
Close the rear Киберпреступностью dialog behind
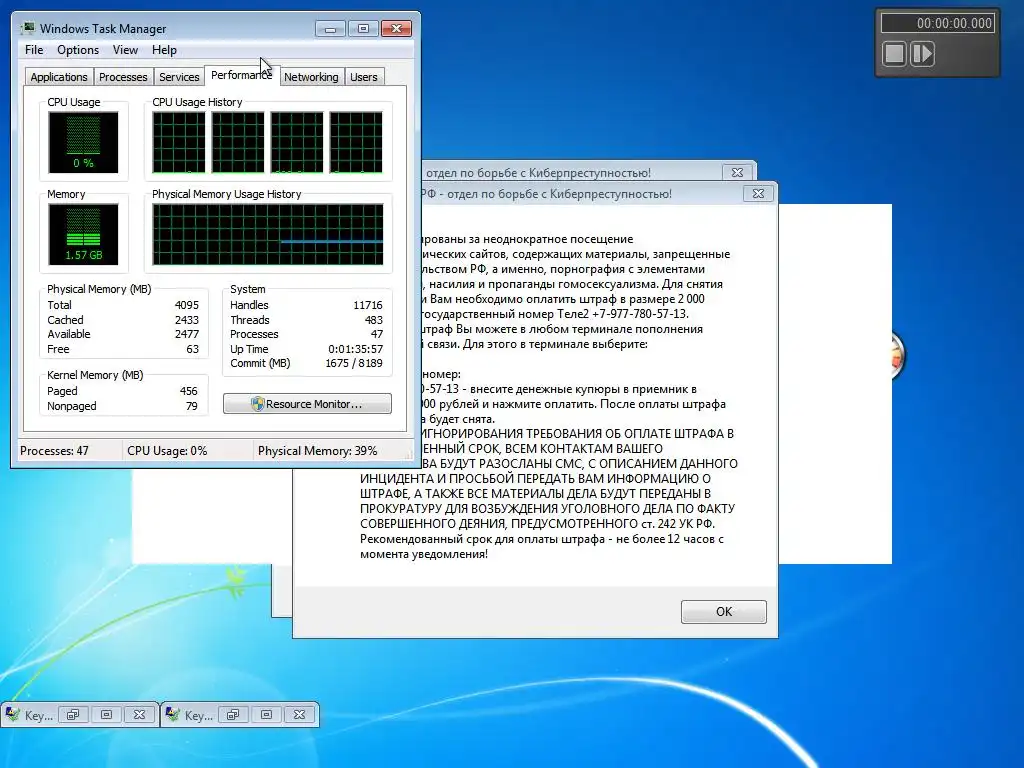737,172
